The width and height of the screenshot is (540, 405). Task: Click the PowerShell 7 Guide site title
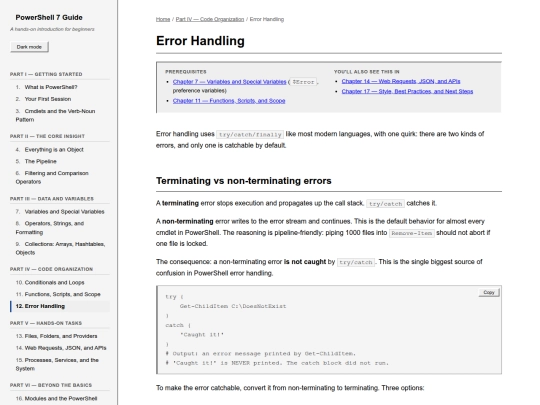[49, 18]
